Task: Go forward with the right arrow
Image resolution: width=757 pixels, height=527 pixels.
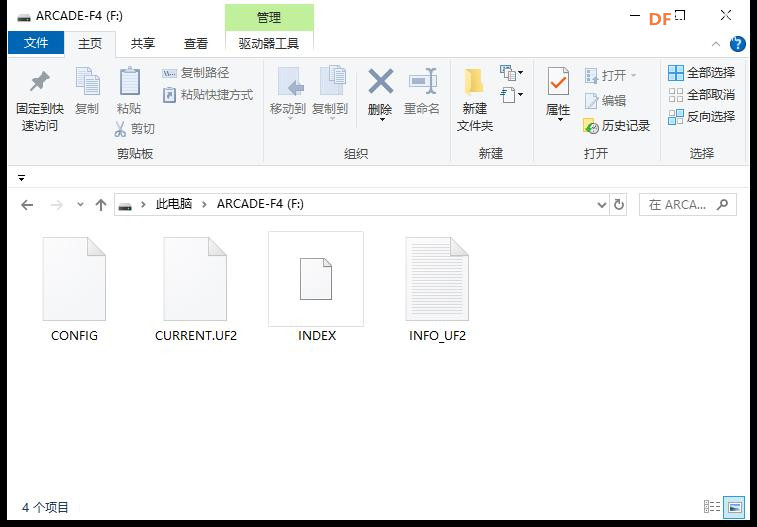Action: [x=57, y=205]
